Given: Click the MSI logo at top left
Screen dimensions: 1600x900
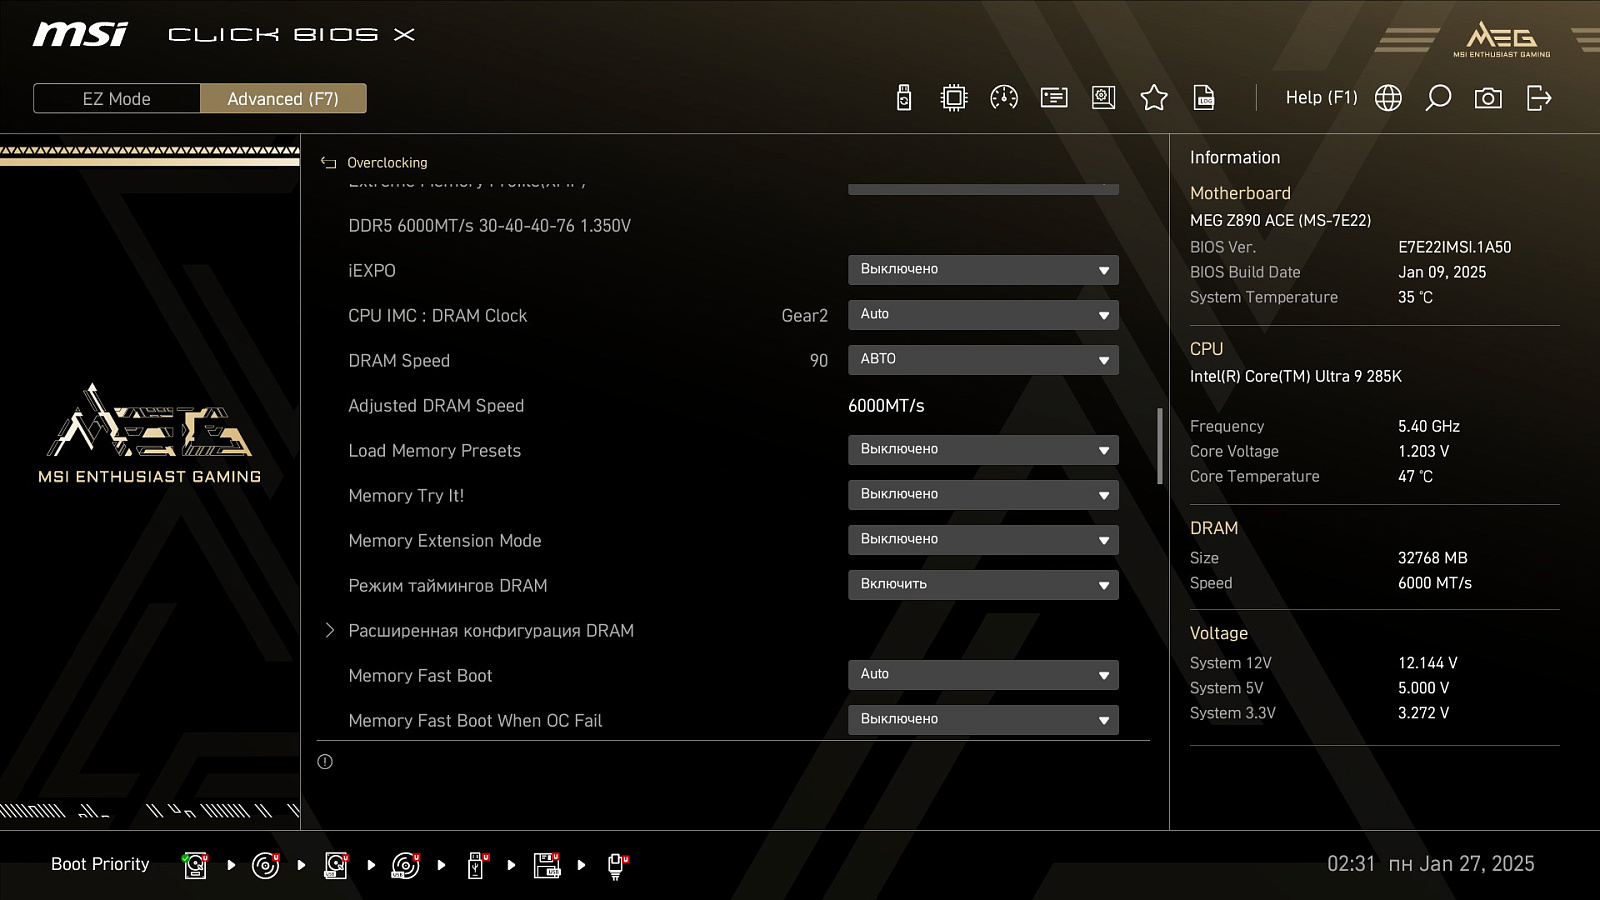Looking at the screenshot, I should pyautogui.click(x=80, y=35).
